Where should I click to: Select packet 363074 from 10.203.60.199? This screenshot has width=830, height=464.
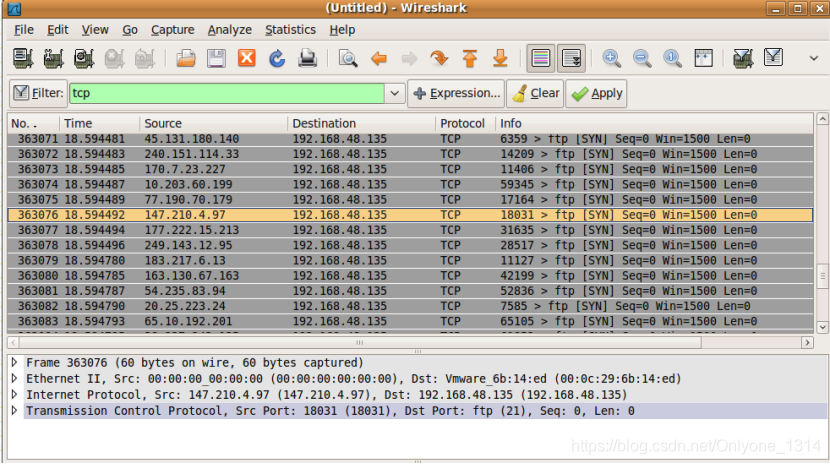tap(410, 185)
